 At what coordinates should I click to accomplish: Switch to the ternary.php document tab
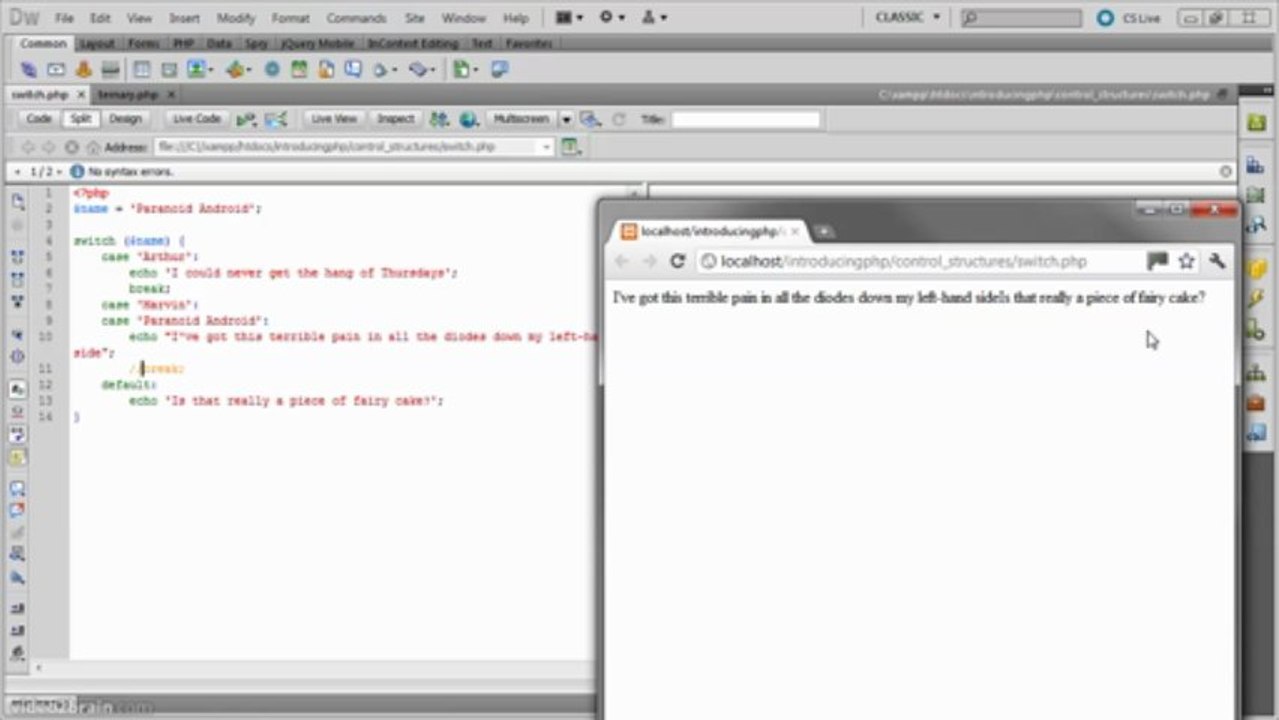pyautogui.click(x=129, y=94)
